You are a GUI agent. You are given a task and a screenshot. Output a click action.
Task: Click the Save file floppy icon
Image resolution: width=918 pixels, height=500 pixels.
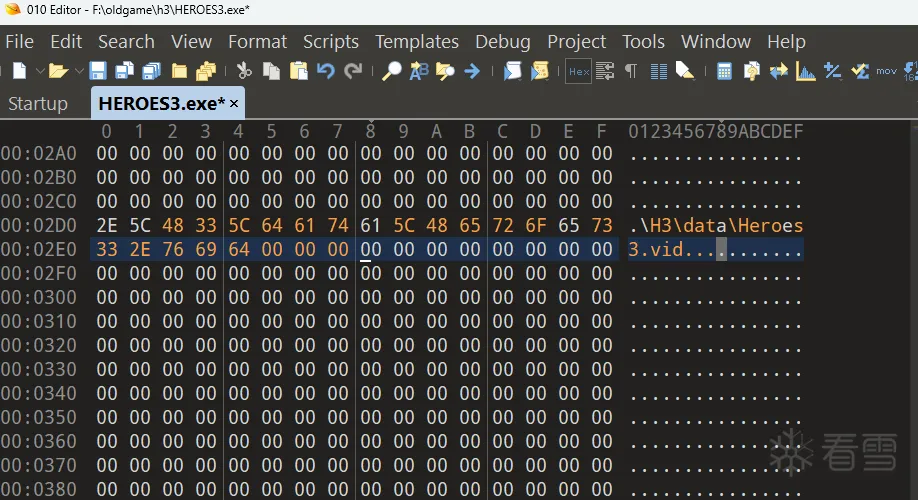(x=98, y=71)
